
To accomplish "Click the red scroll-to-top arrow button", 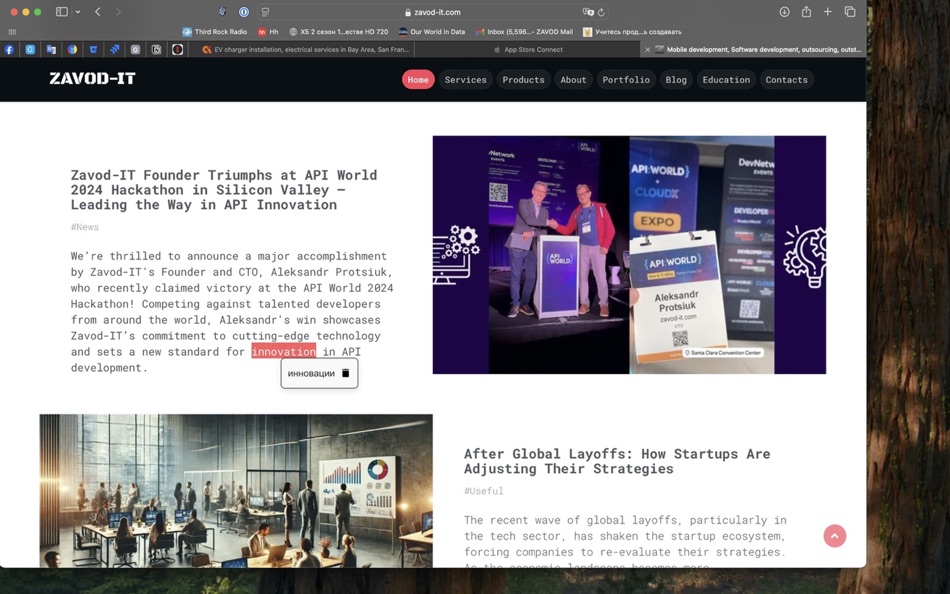I will 834,536.
